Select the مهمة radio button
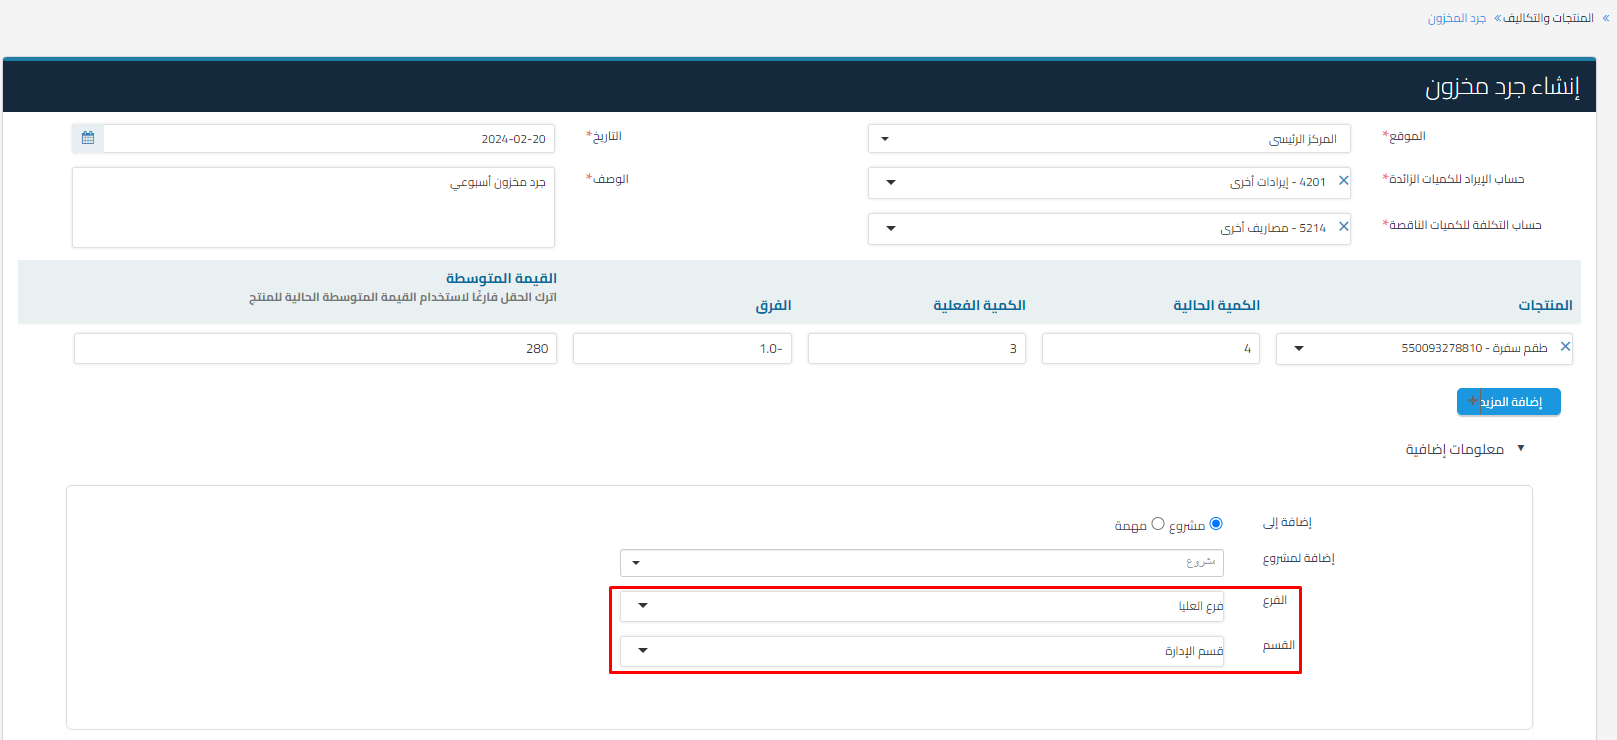The width and height of the screenshot is (1617, 740). tap(1158, 523)
